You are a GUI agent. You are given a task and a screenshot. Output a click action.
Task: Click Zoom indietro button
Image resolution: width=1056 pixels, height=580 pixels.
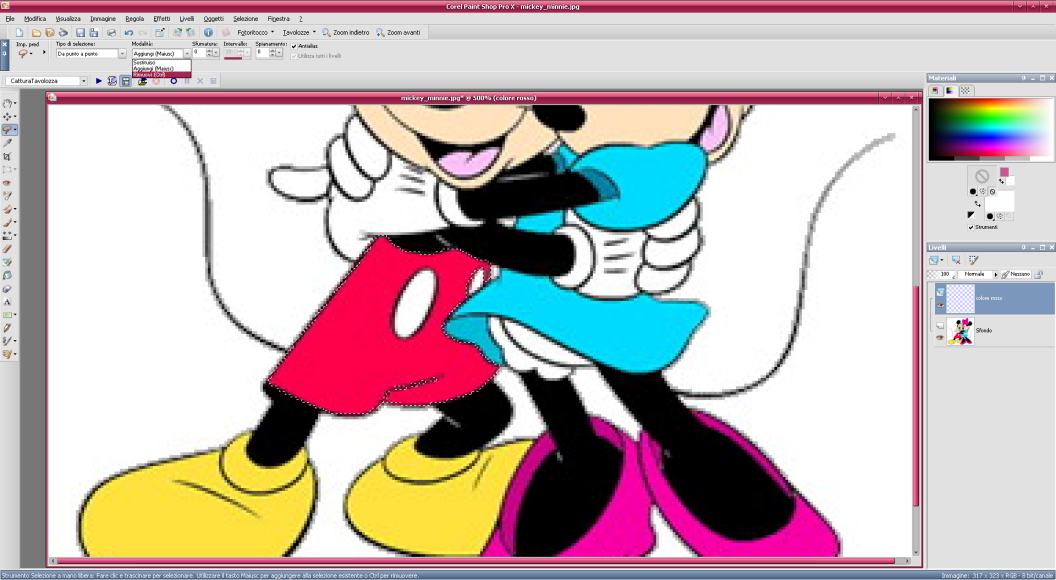[x=345, y=32]
